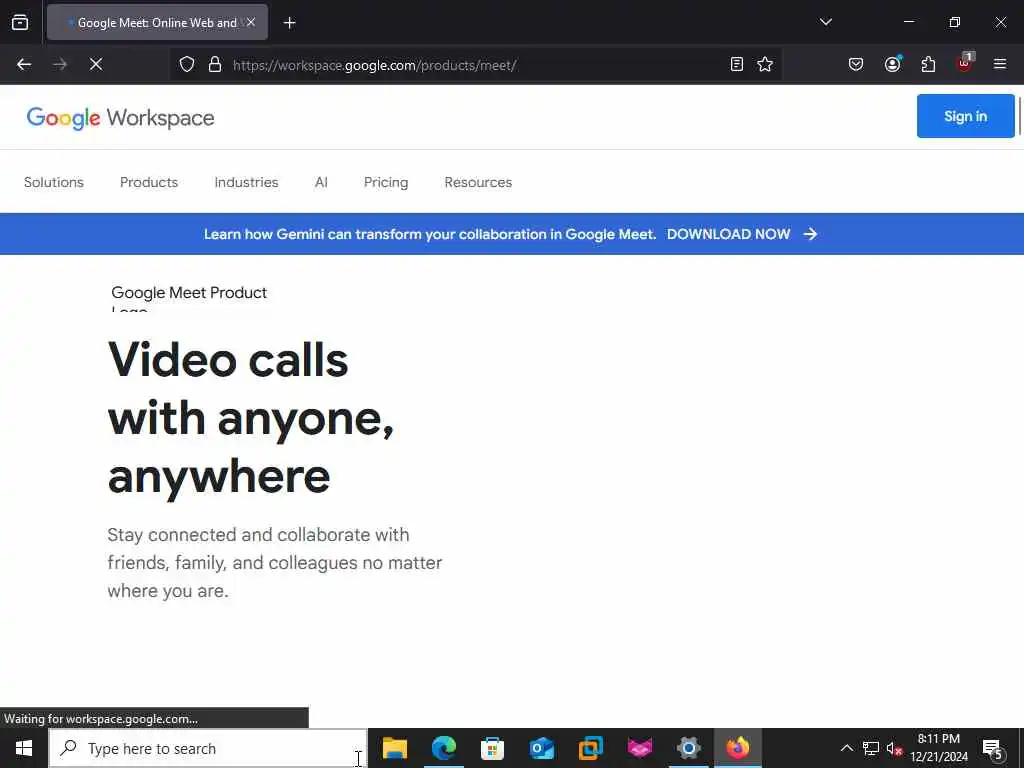The height and width of the screenshot is (768, 1024).
Task: Open Firefox account menu
Action: coord(892,64)
